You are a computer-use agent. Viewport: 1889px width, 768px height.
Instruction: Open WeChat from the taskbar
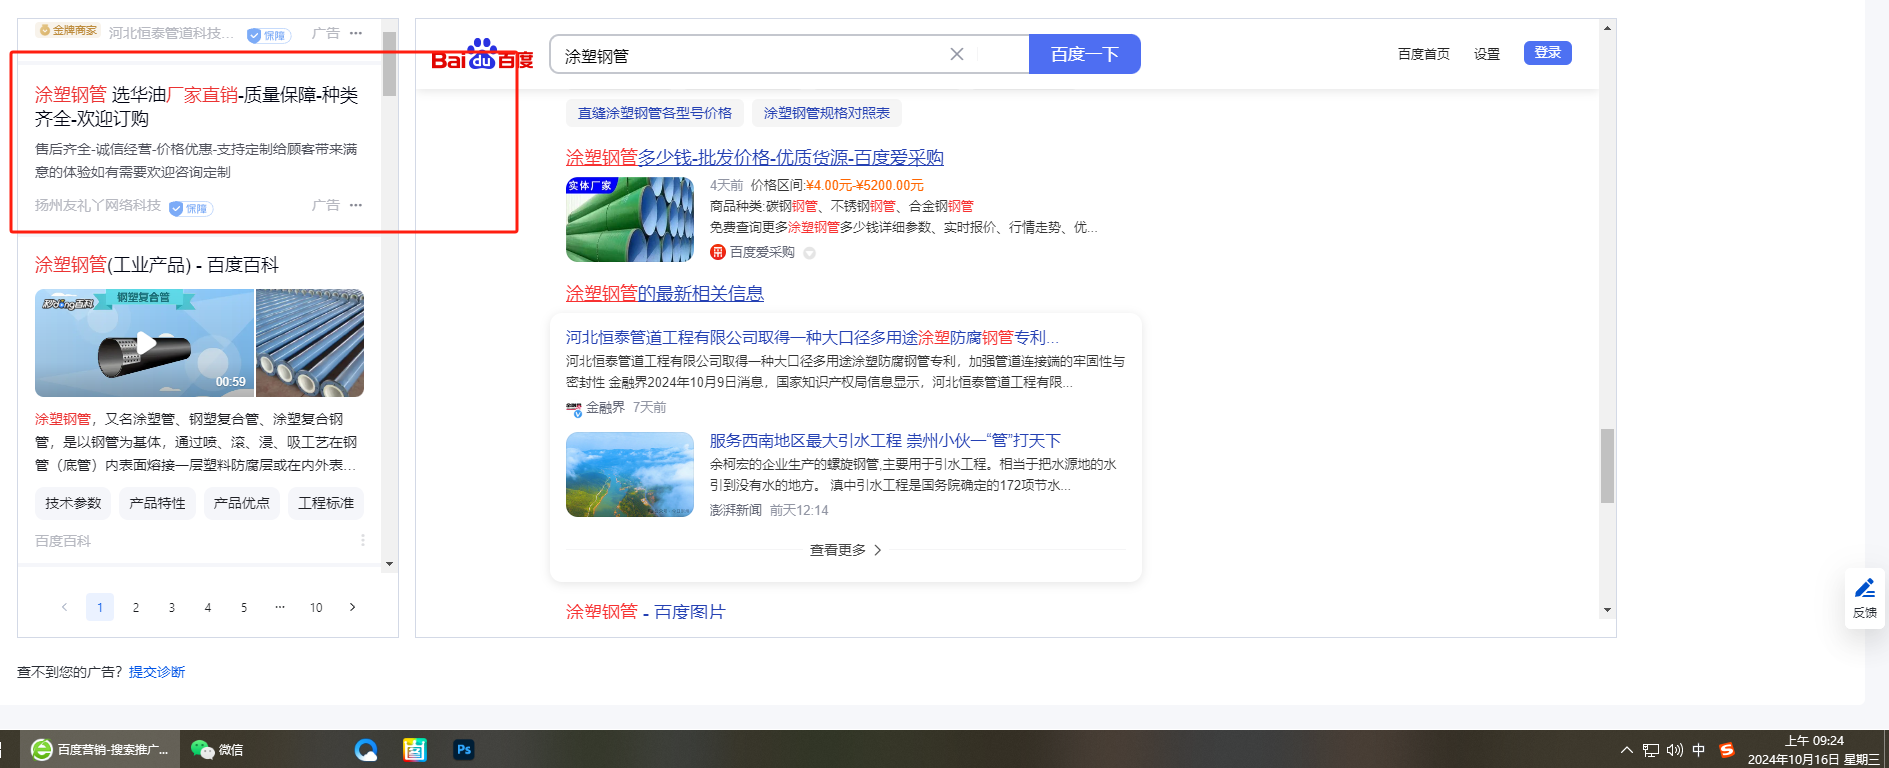(x=217, y=750)
